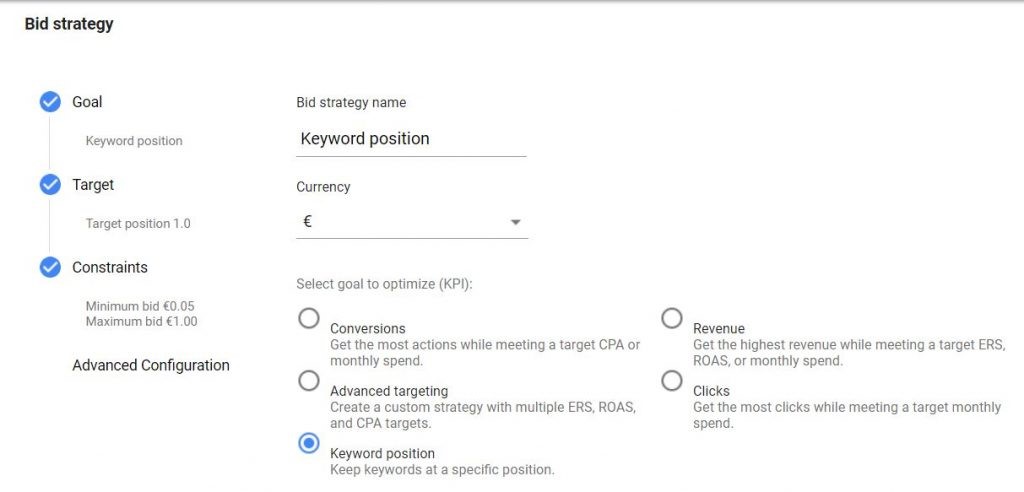Click the Keyword position goal summary text

(134, 141)
